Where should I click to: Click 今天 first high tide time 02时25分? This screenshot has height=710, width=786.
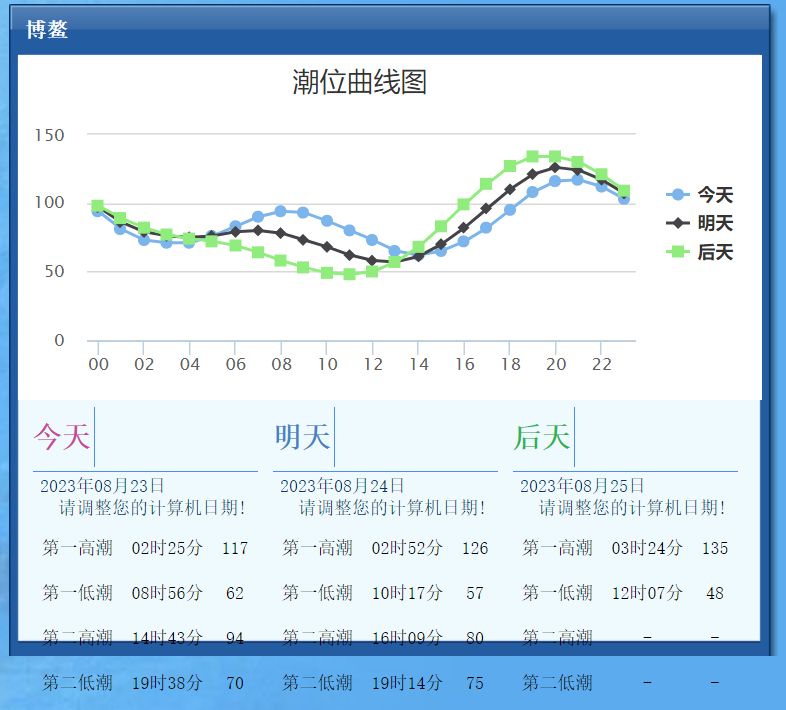[167, 548]
